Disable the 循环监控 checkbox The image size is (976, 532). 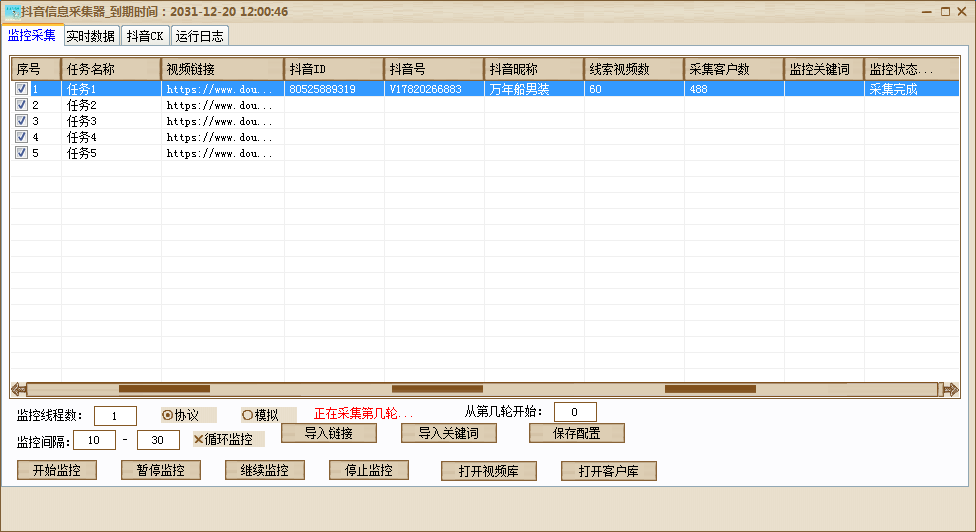198,439
